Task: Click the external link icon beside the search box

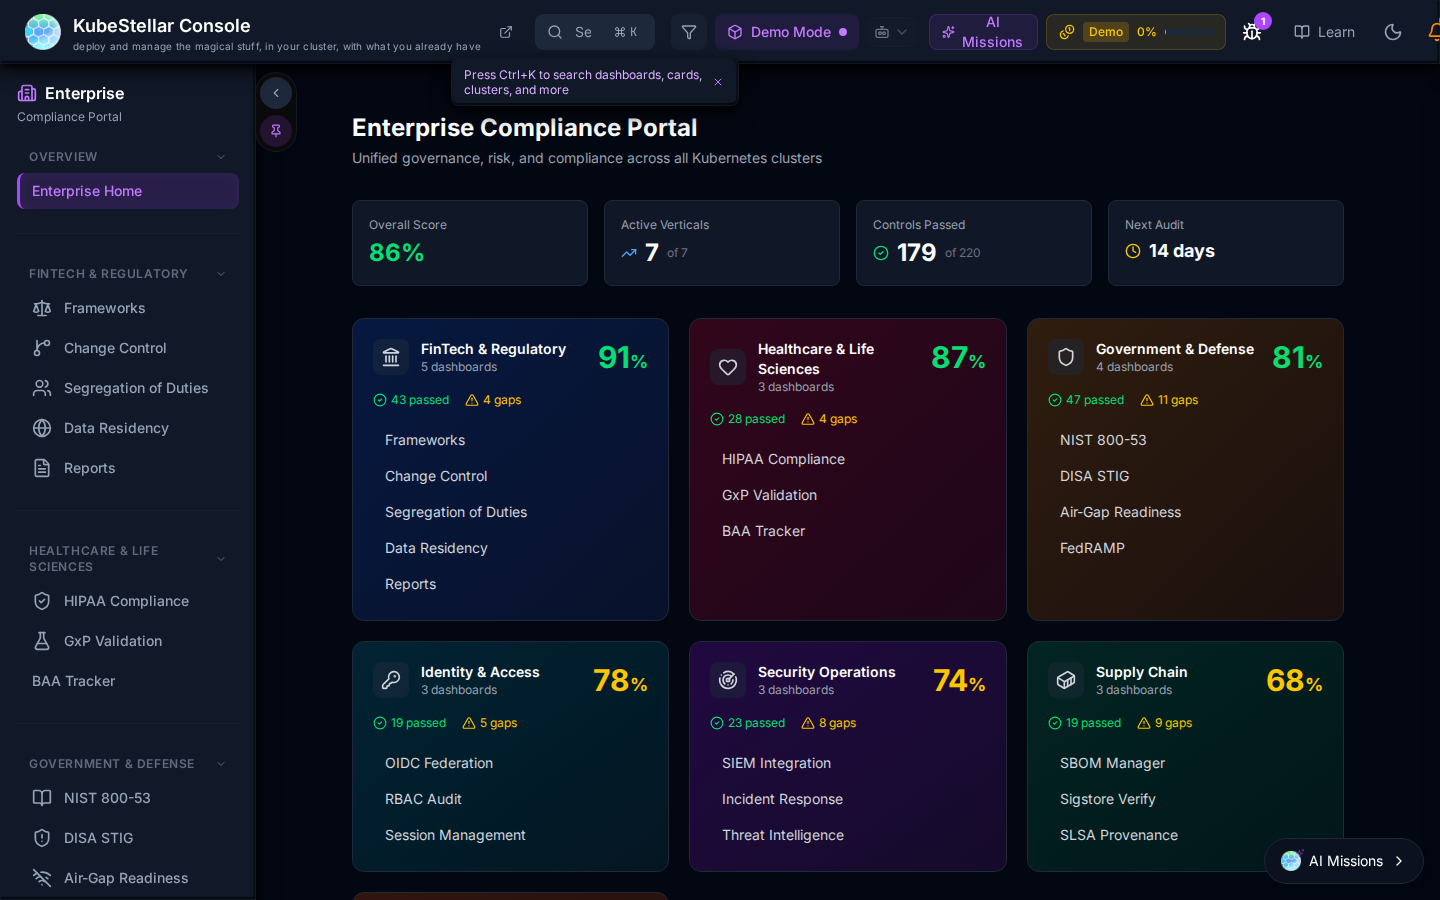Action: (506, 32)
